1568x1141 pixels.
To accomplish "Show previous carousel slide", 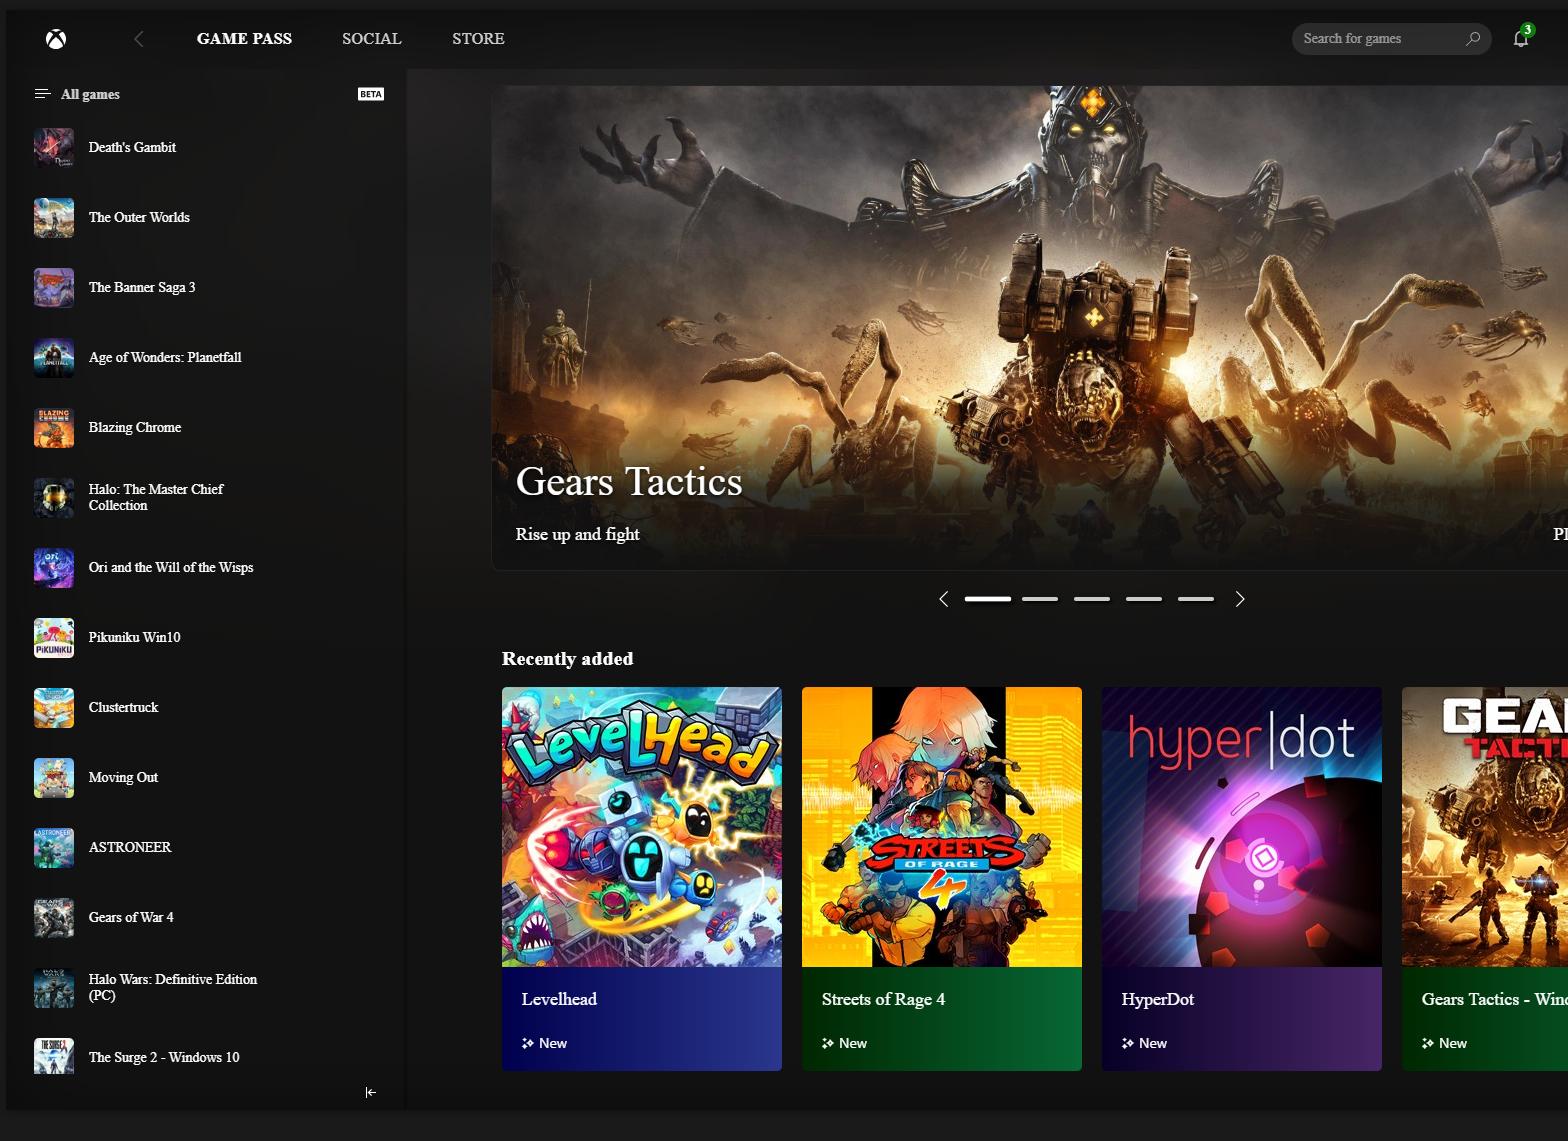I will click(x=943, y=599).
